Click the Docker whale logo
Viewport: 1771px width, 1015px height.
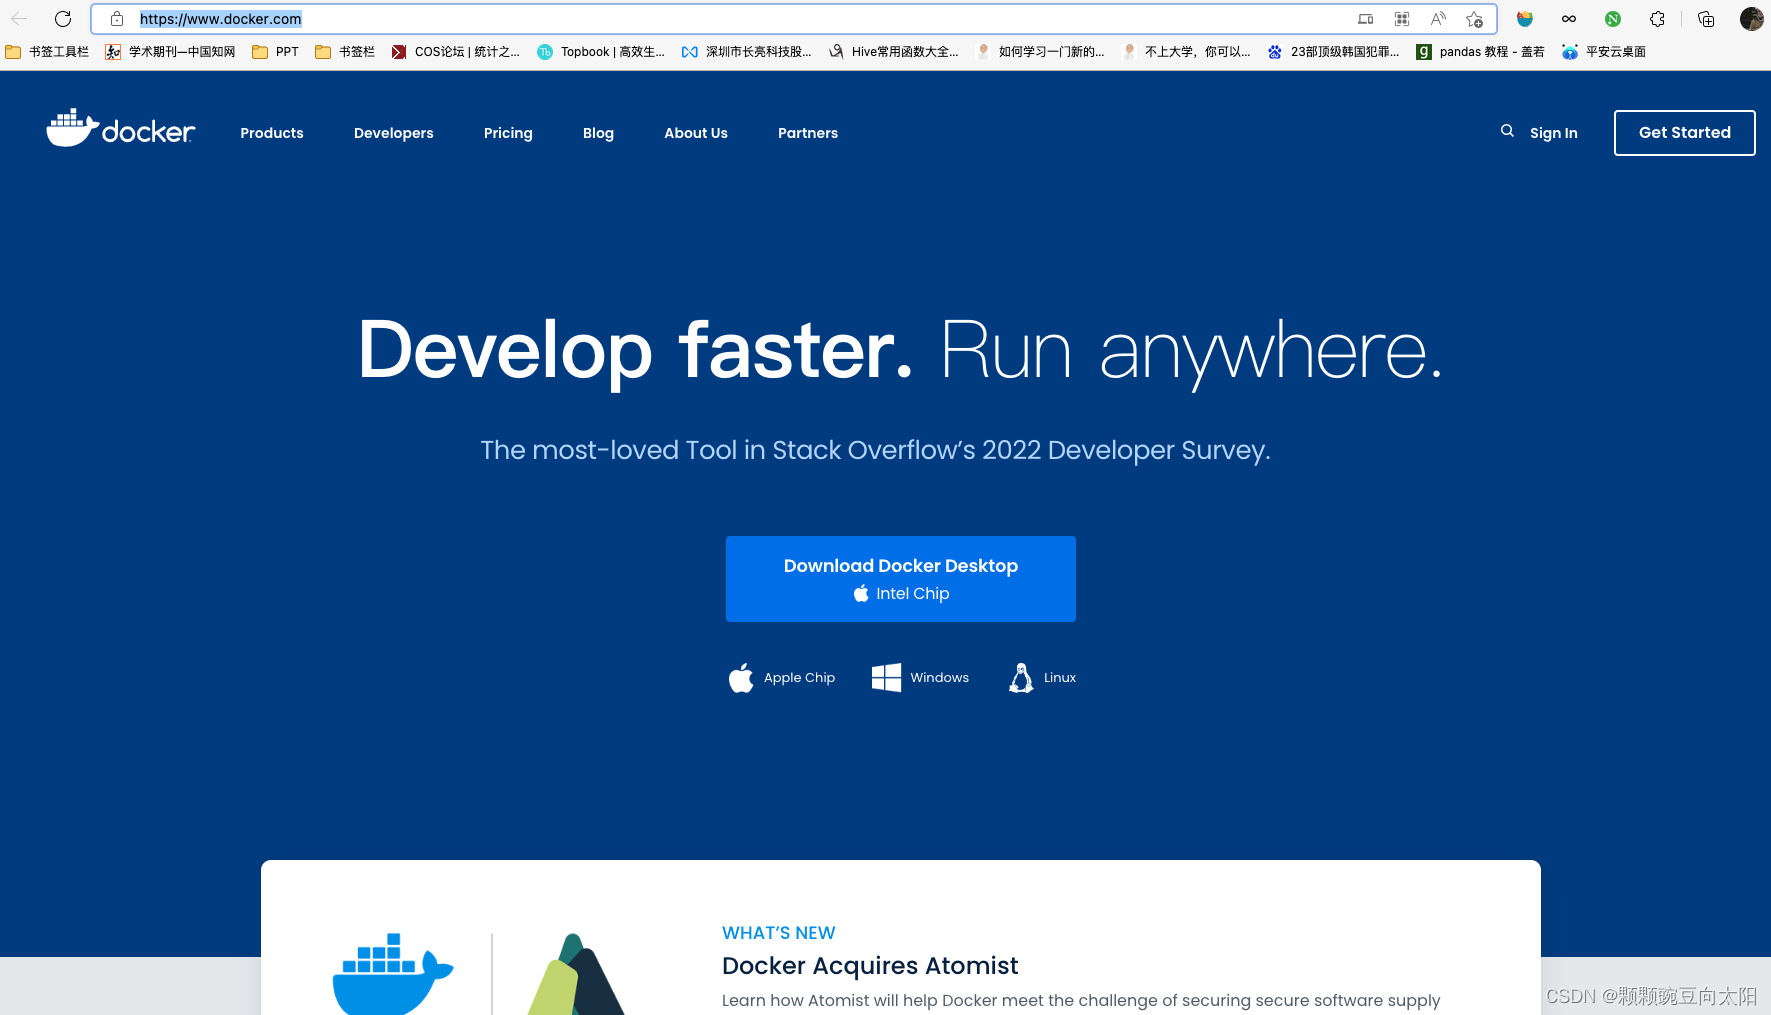coord(121,130)
